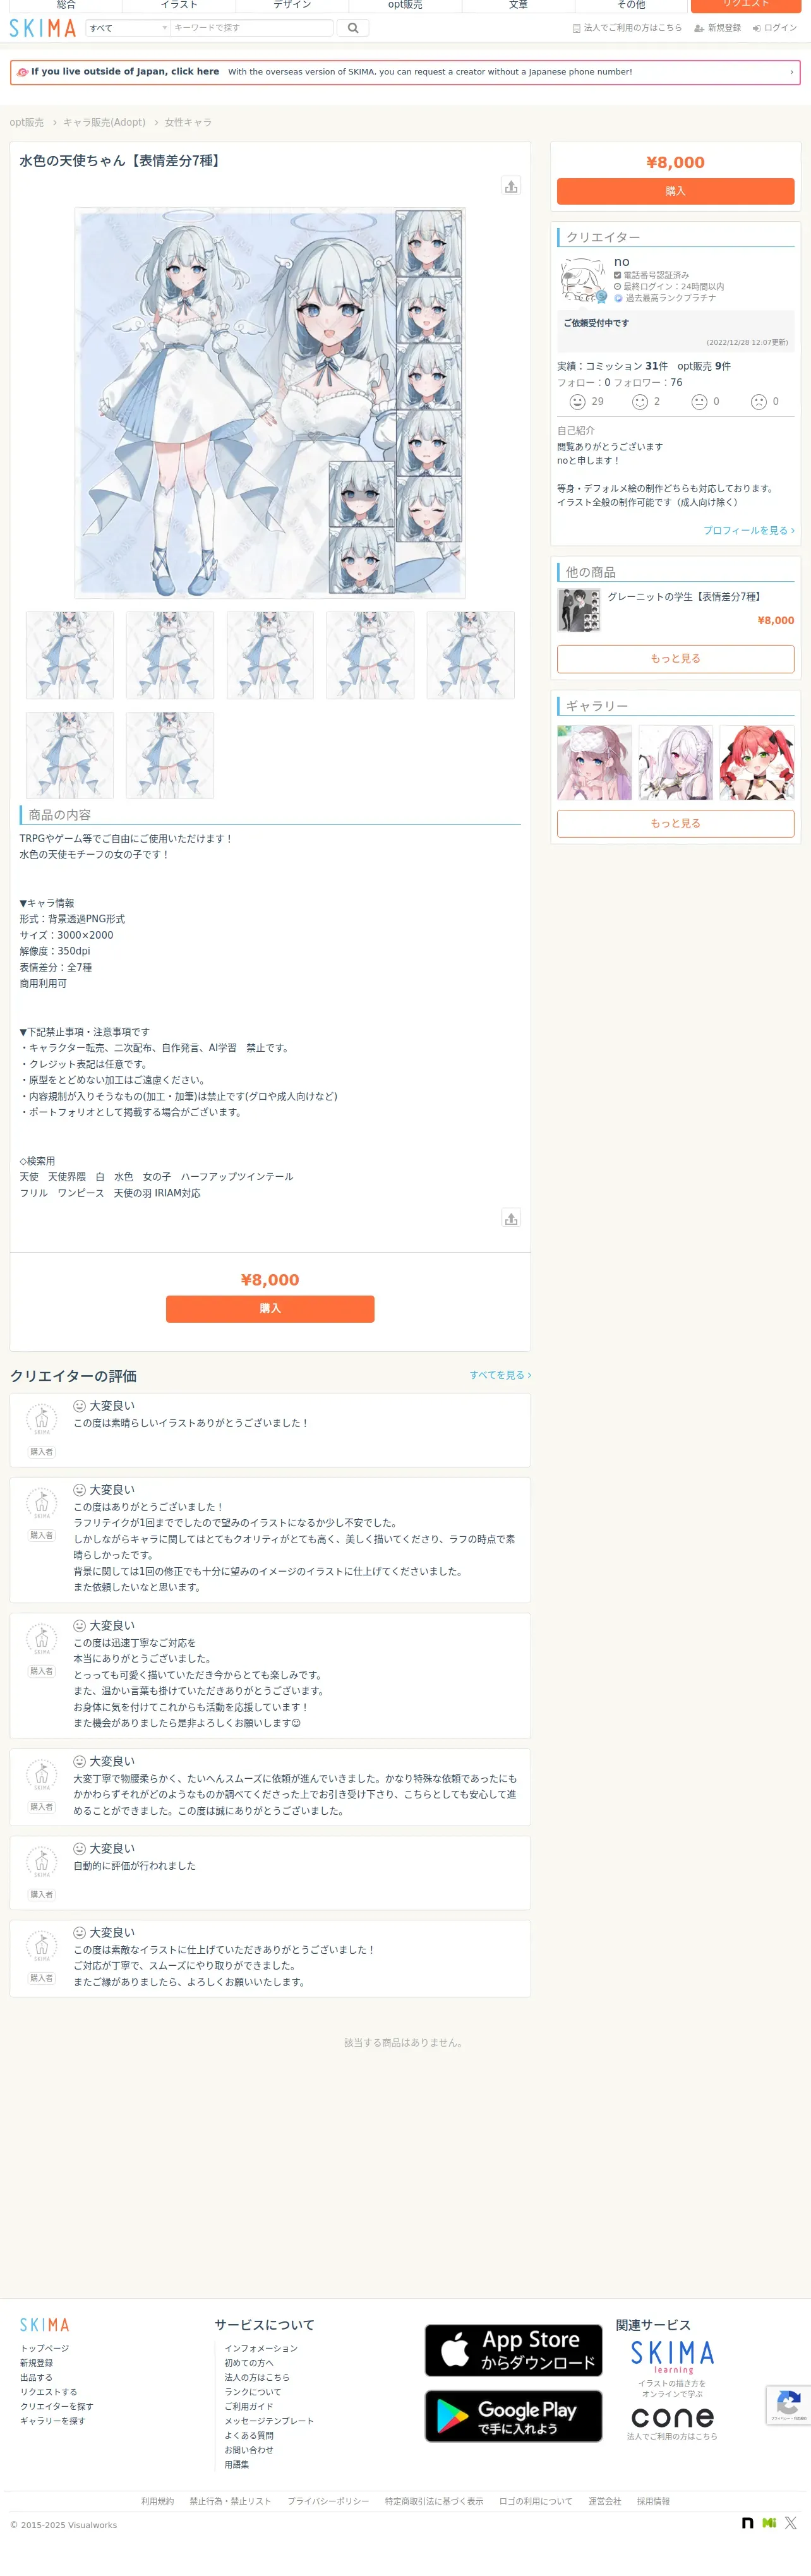Click もっと見る under gallery section
The height and width of the screenshot is (2576, 811).
(675, 823)
